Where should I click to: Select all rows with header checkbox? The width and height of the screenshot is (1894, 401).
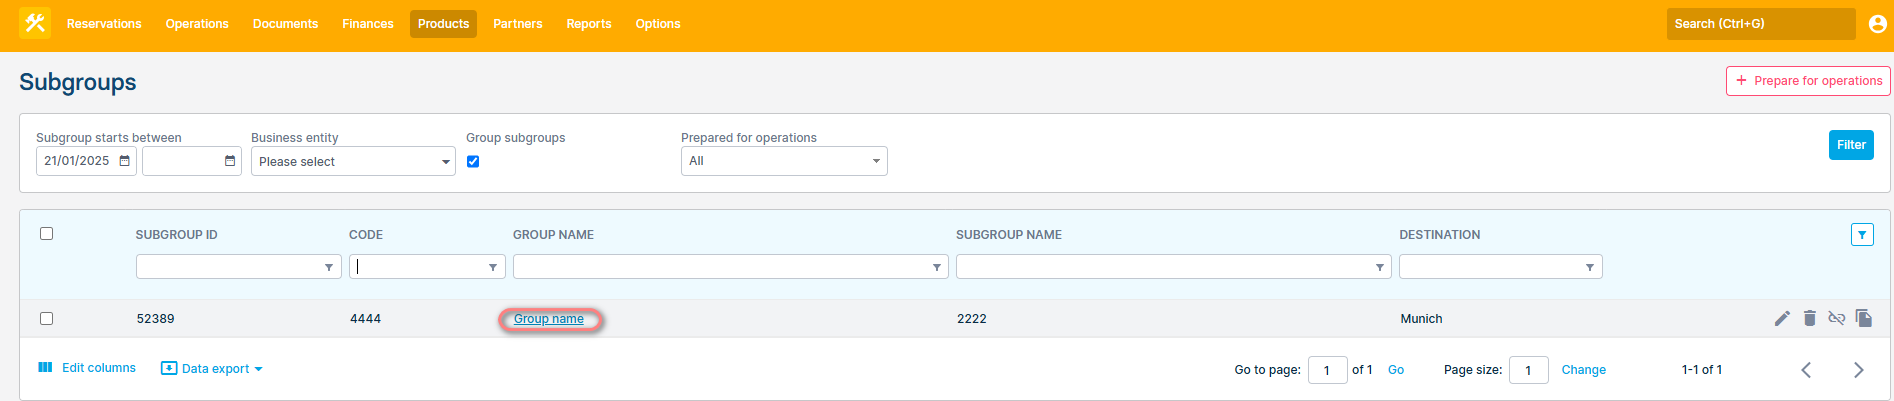(46, 234)
